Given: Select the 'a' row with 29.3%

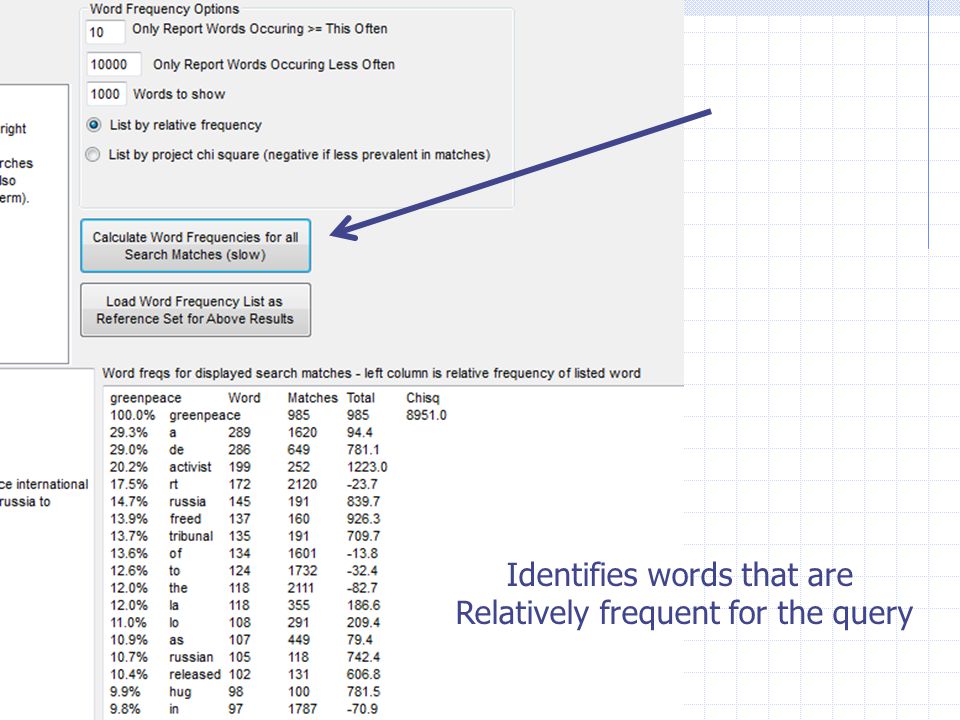Looking at the screenshot, I should point(242,432).
